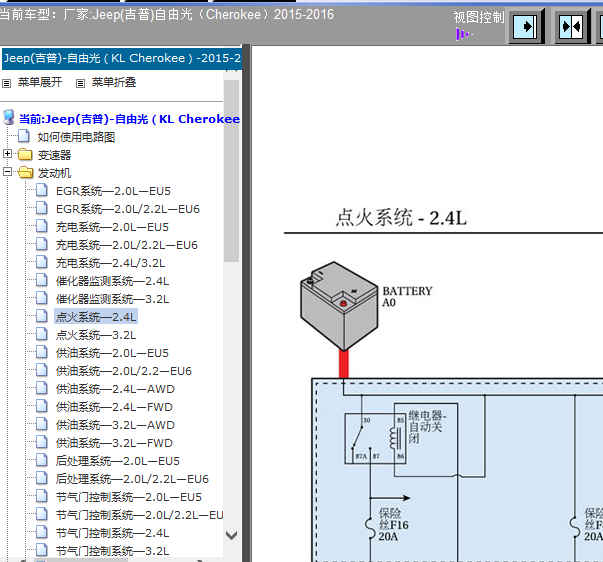Click the vertical splitter between panels
603x562 pixels.
246,303
